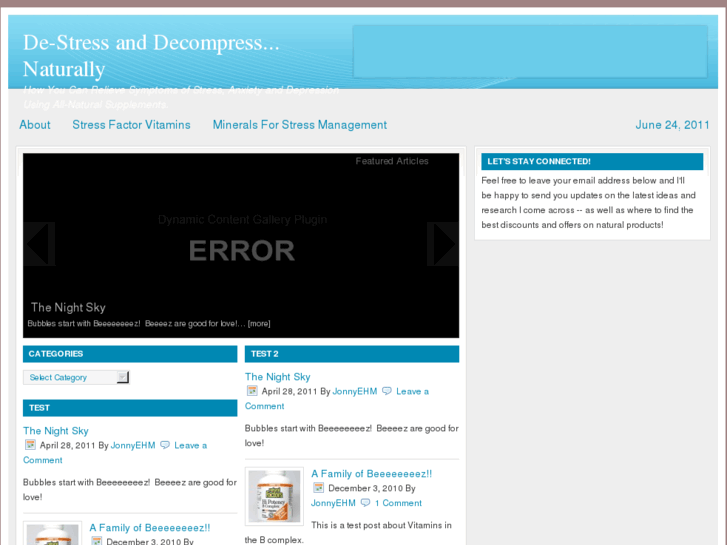This screenshot has width=727, height=545.
Task: Visit JonnyEHM link under Family of Beeeeeeeez
Action: tap(333, 503)
